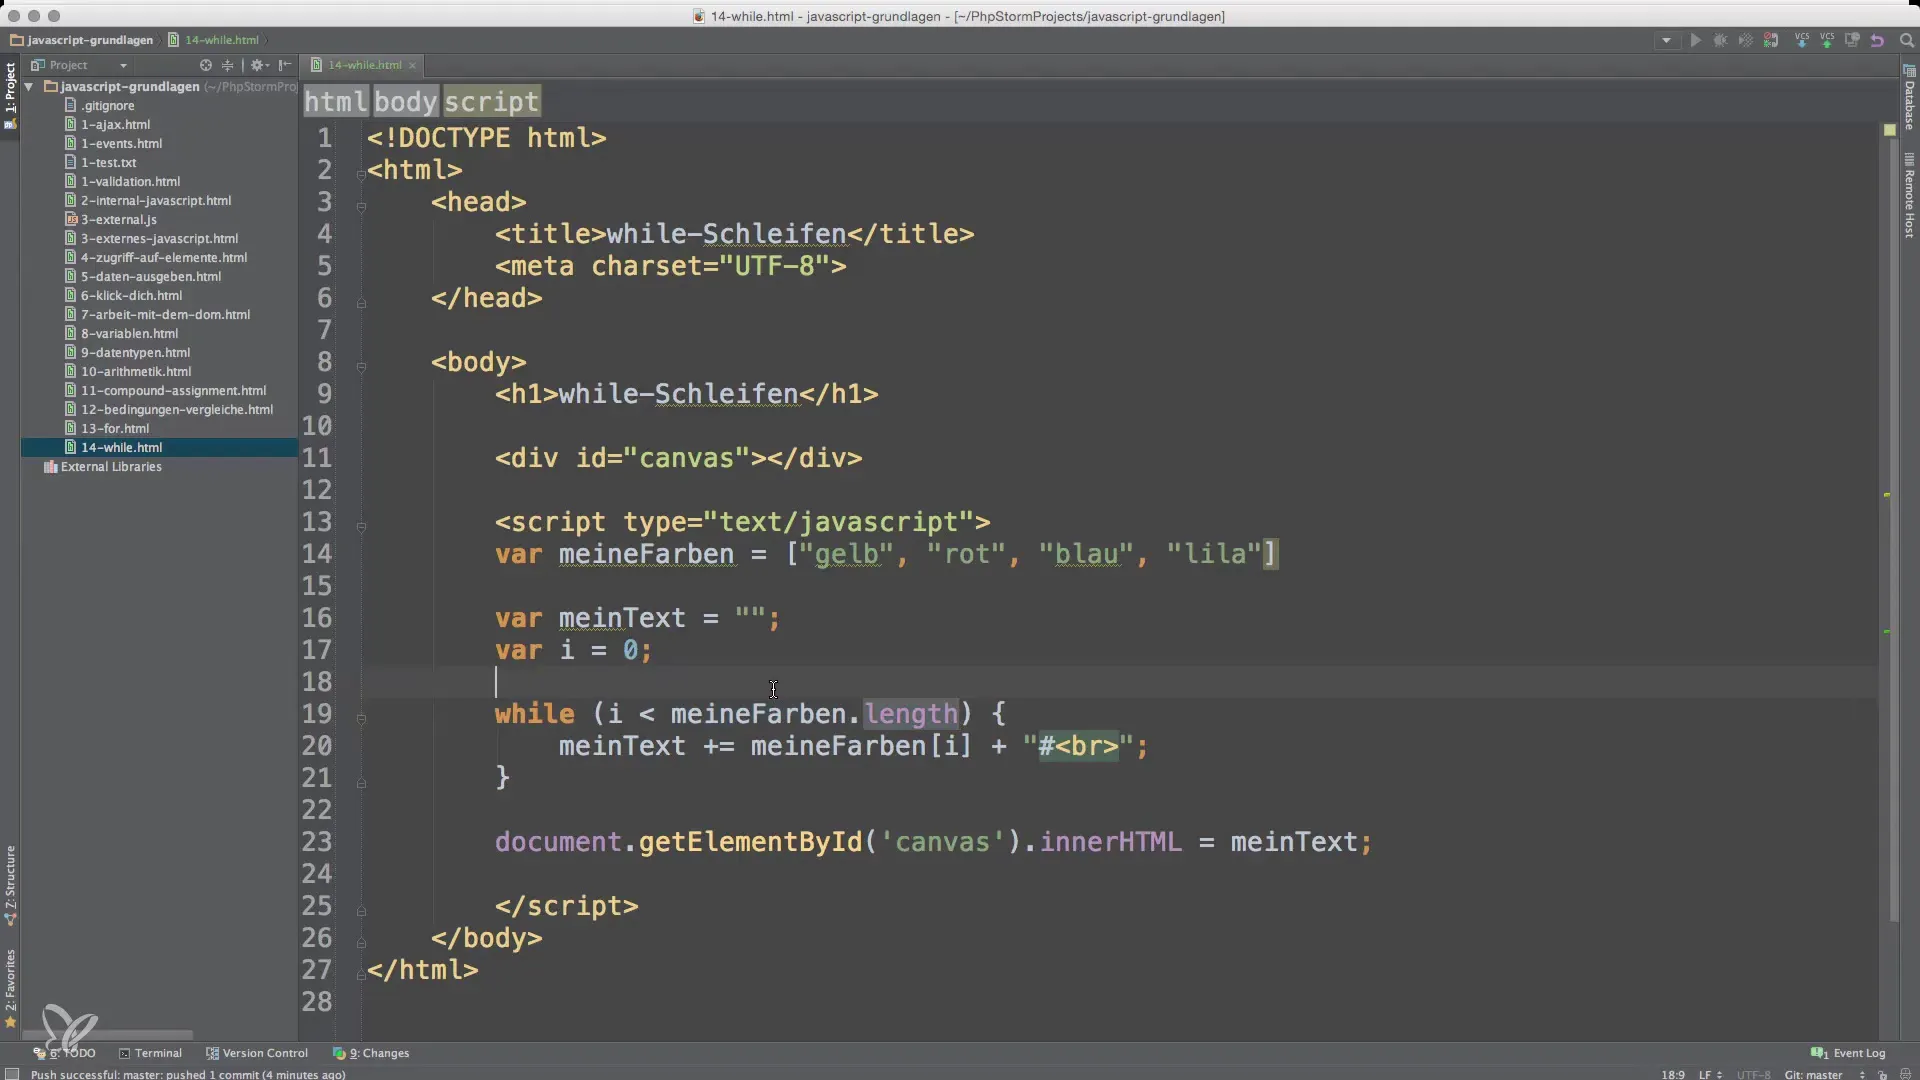Screen dimensions: 1920x1080
Task: Click the VCS Update Project icon
Action: [x=1802, y=41]
